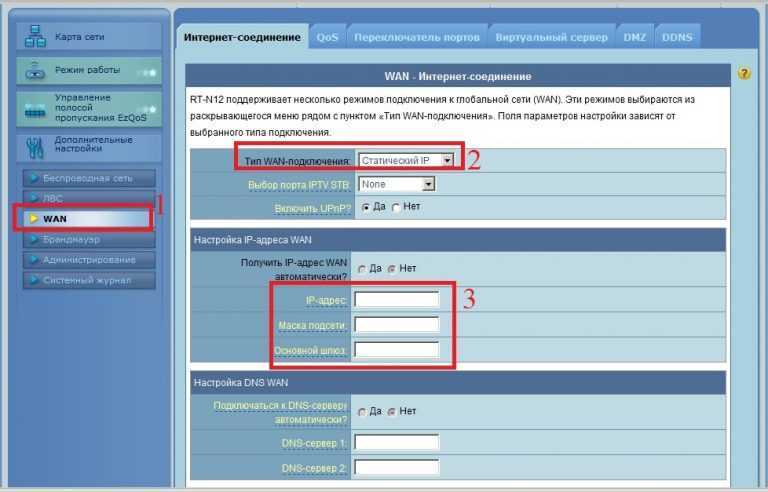Open Управление полосой пропускания EzQoS
The width and height of the screenshot is (768, 492).
(x=89, y=109)
